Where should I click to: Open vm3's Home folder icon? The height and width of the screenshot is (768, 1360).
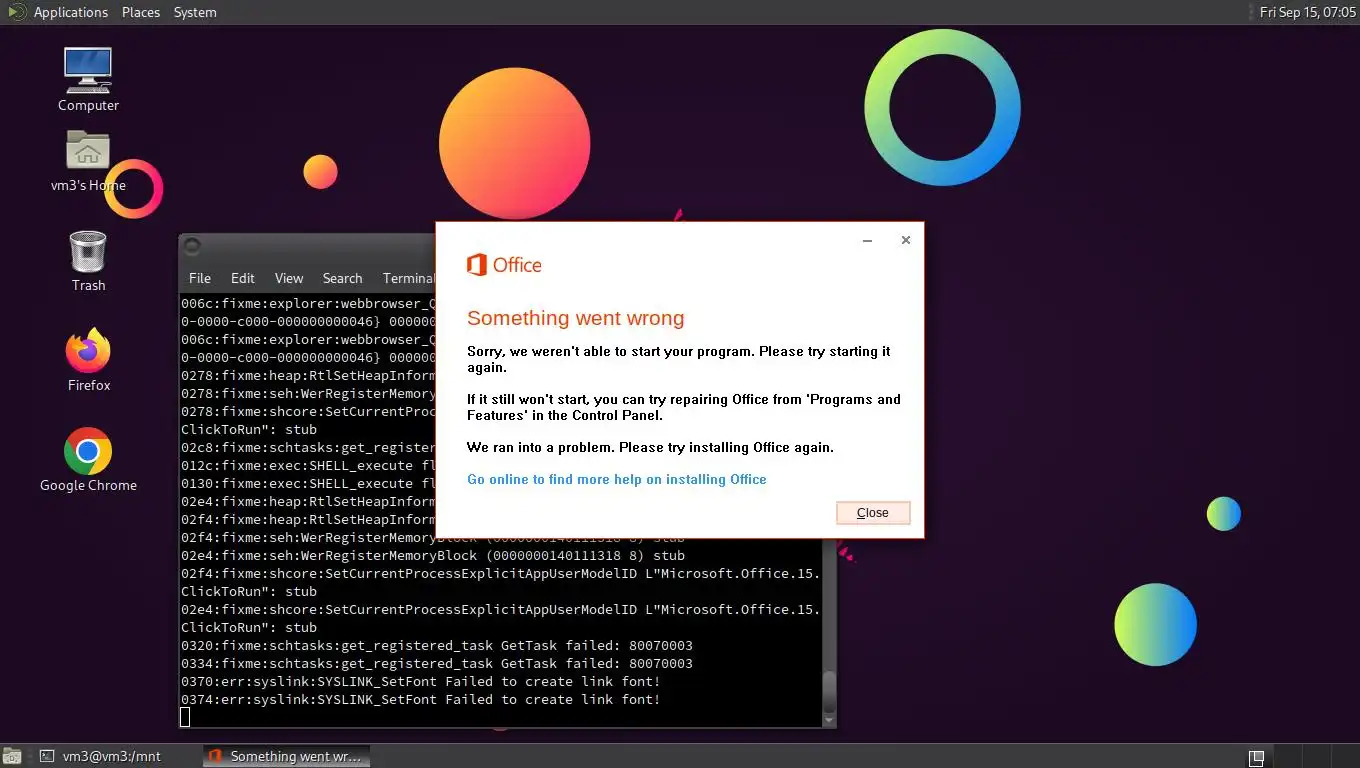click(88, 160)
